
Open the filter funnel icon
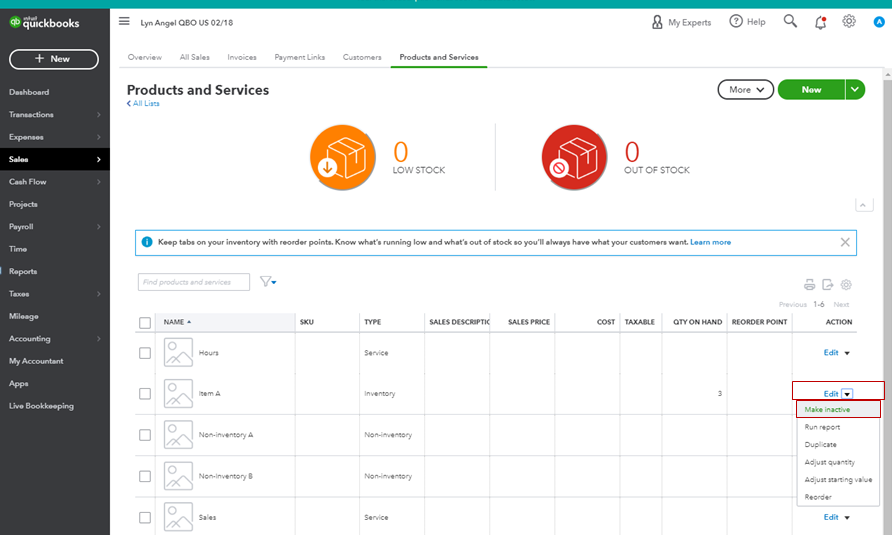coord(268,282)
